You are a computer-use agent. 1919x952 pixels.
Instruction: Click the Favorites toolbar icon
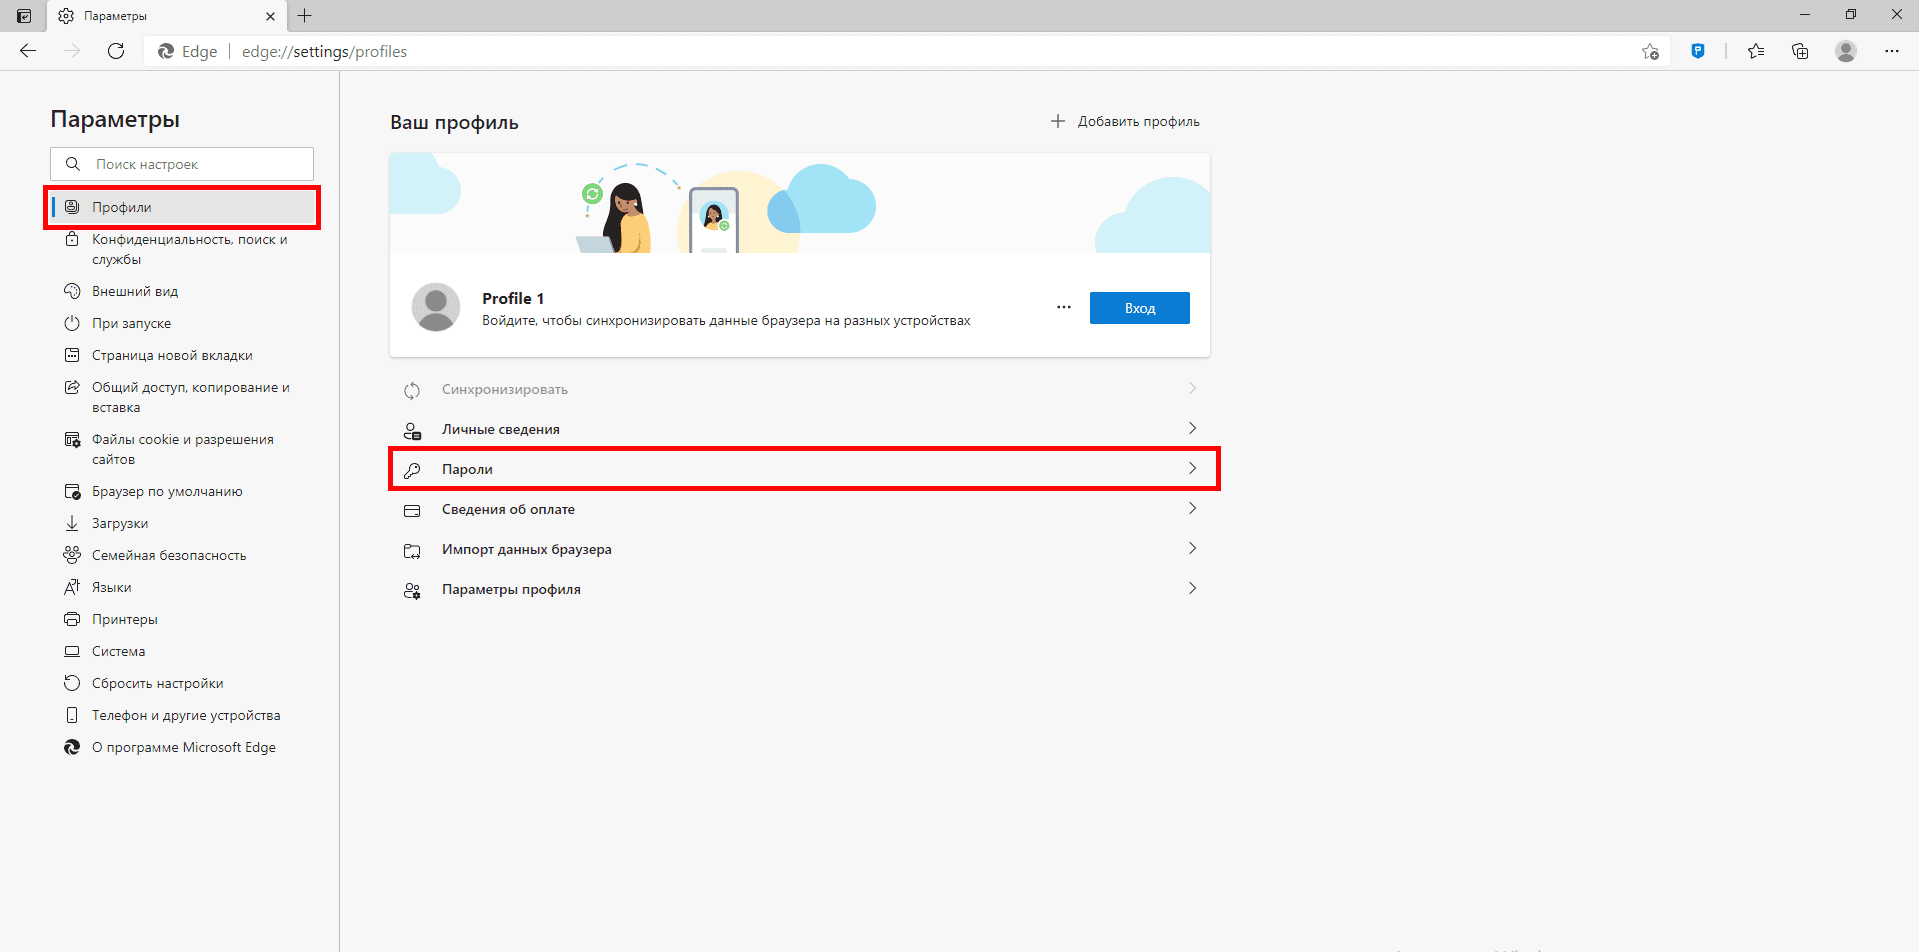1756,51
